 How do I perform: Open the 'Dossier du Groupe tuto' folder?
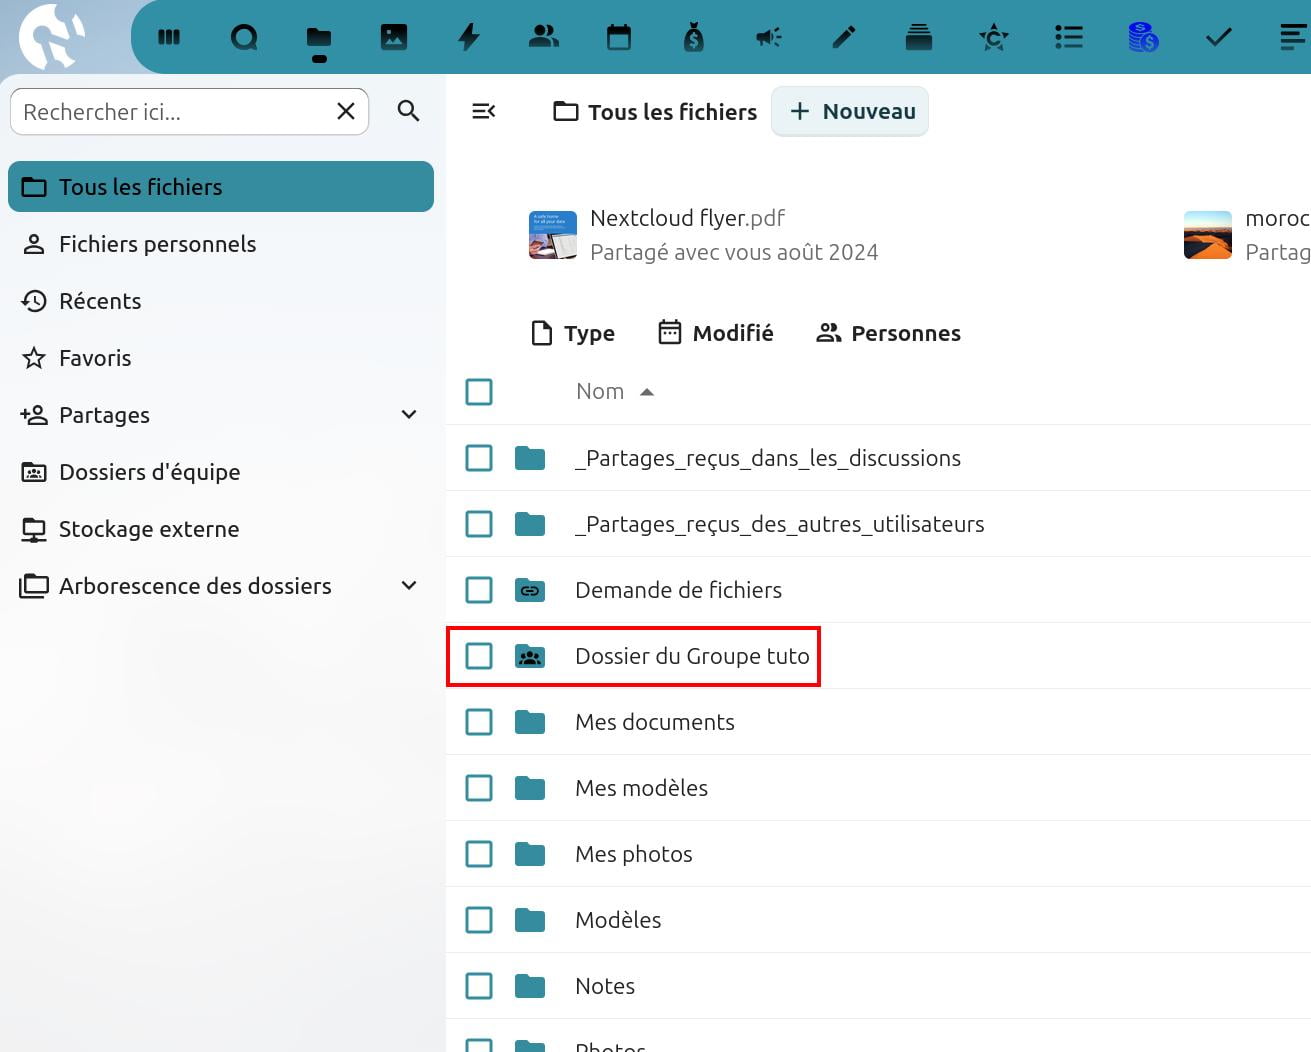tap(692, 656)
